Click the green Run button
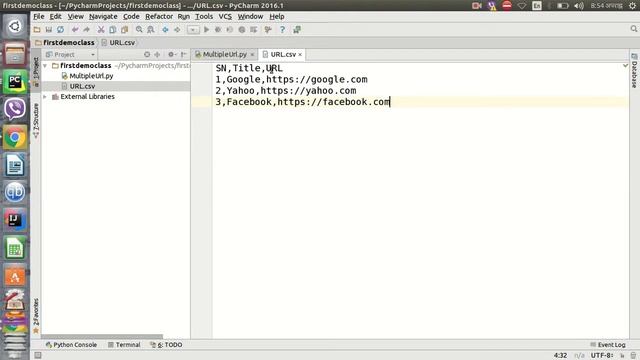 point(207,29)
